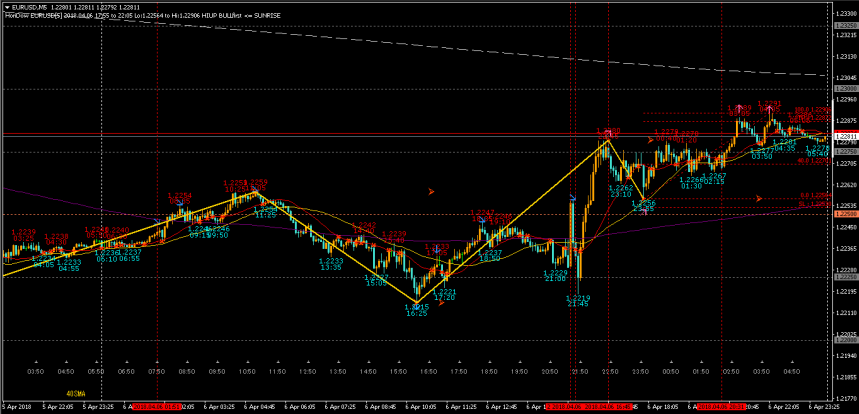Click blue arrow above the 21:45 spike candle
The height and width of the screenshot is (414, 859).
pos(572,197)
